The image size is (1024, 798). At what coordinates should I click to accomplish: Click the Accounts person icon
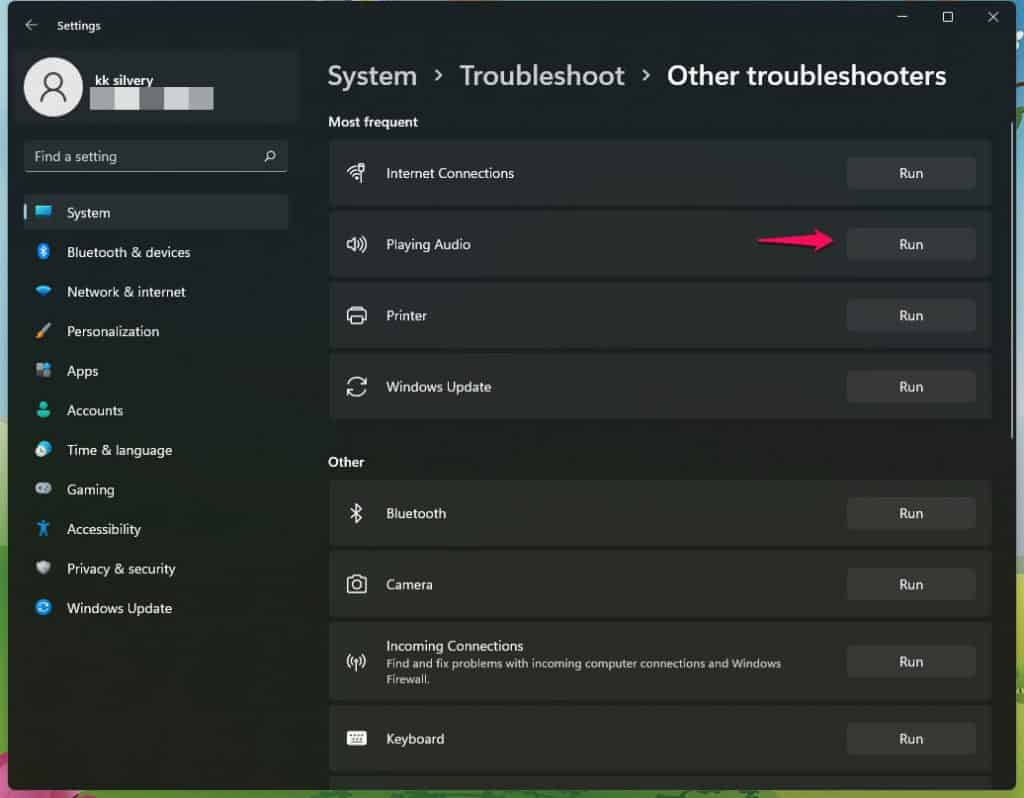[x=43, y=409]
